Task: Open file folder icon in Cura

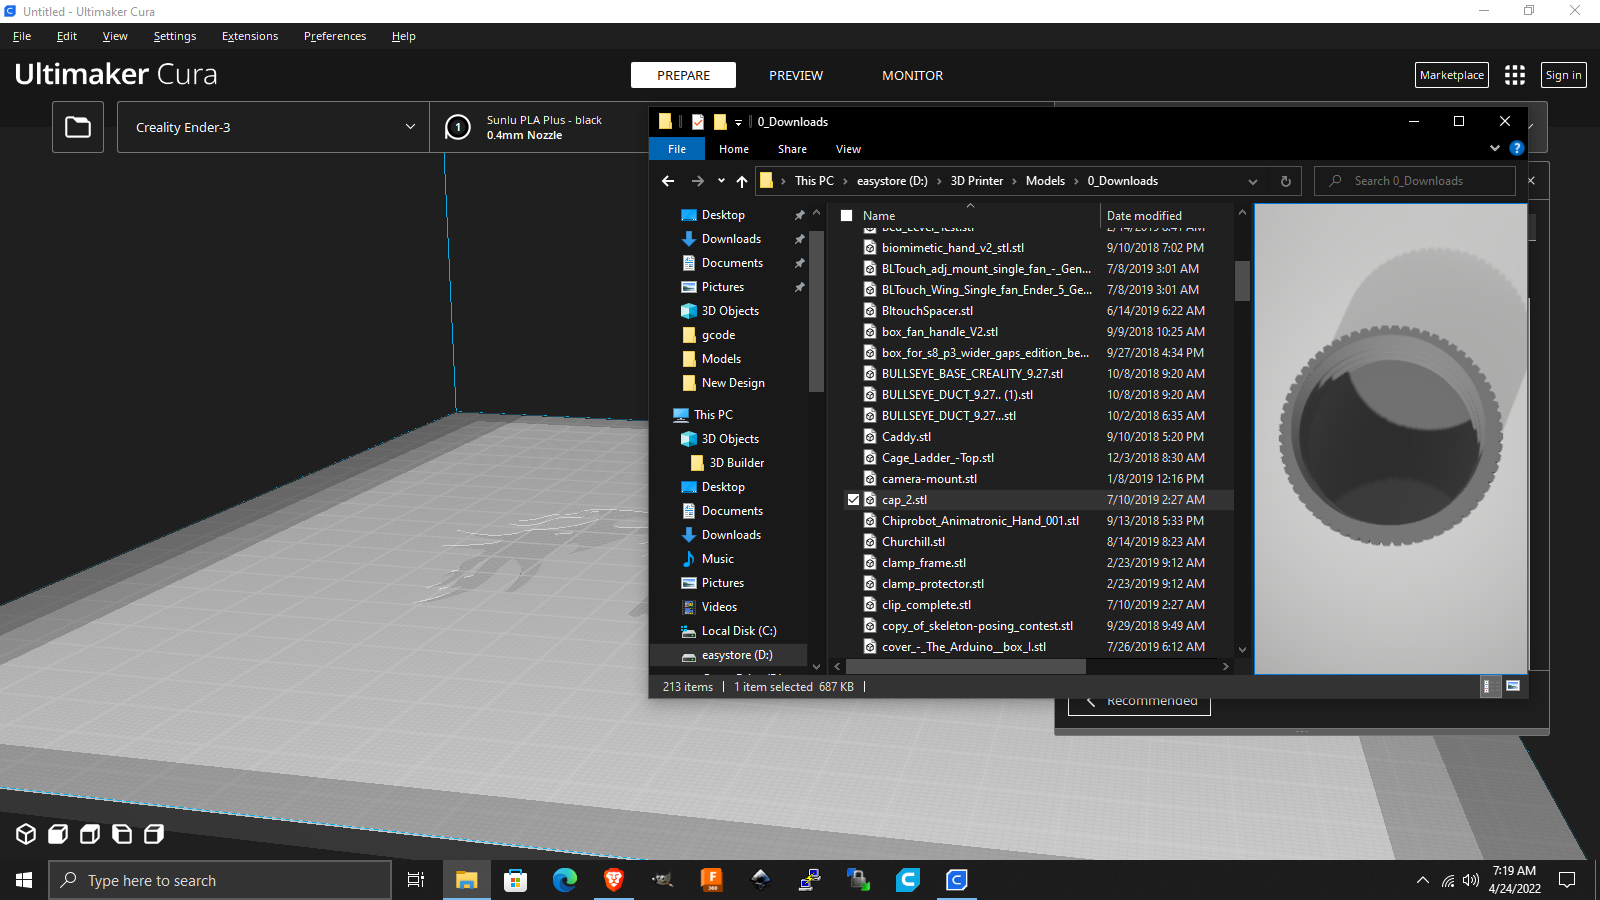Action: (x=78, y=127)
